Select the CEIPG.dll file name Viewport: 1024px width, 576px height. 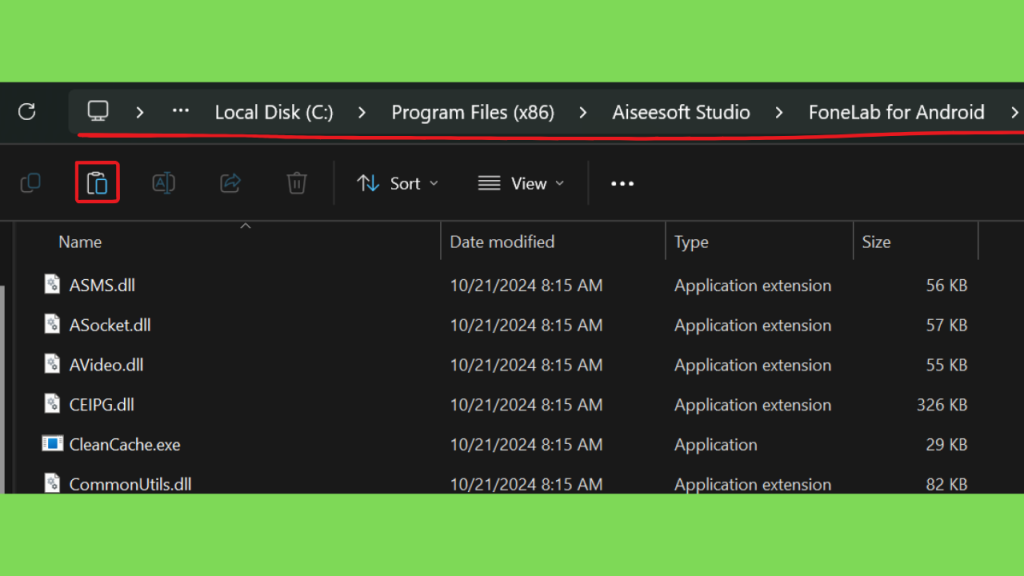[101, 405]
